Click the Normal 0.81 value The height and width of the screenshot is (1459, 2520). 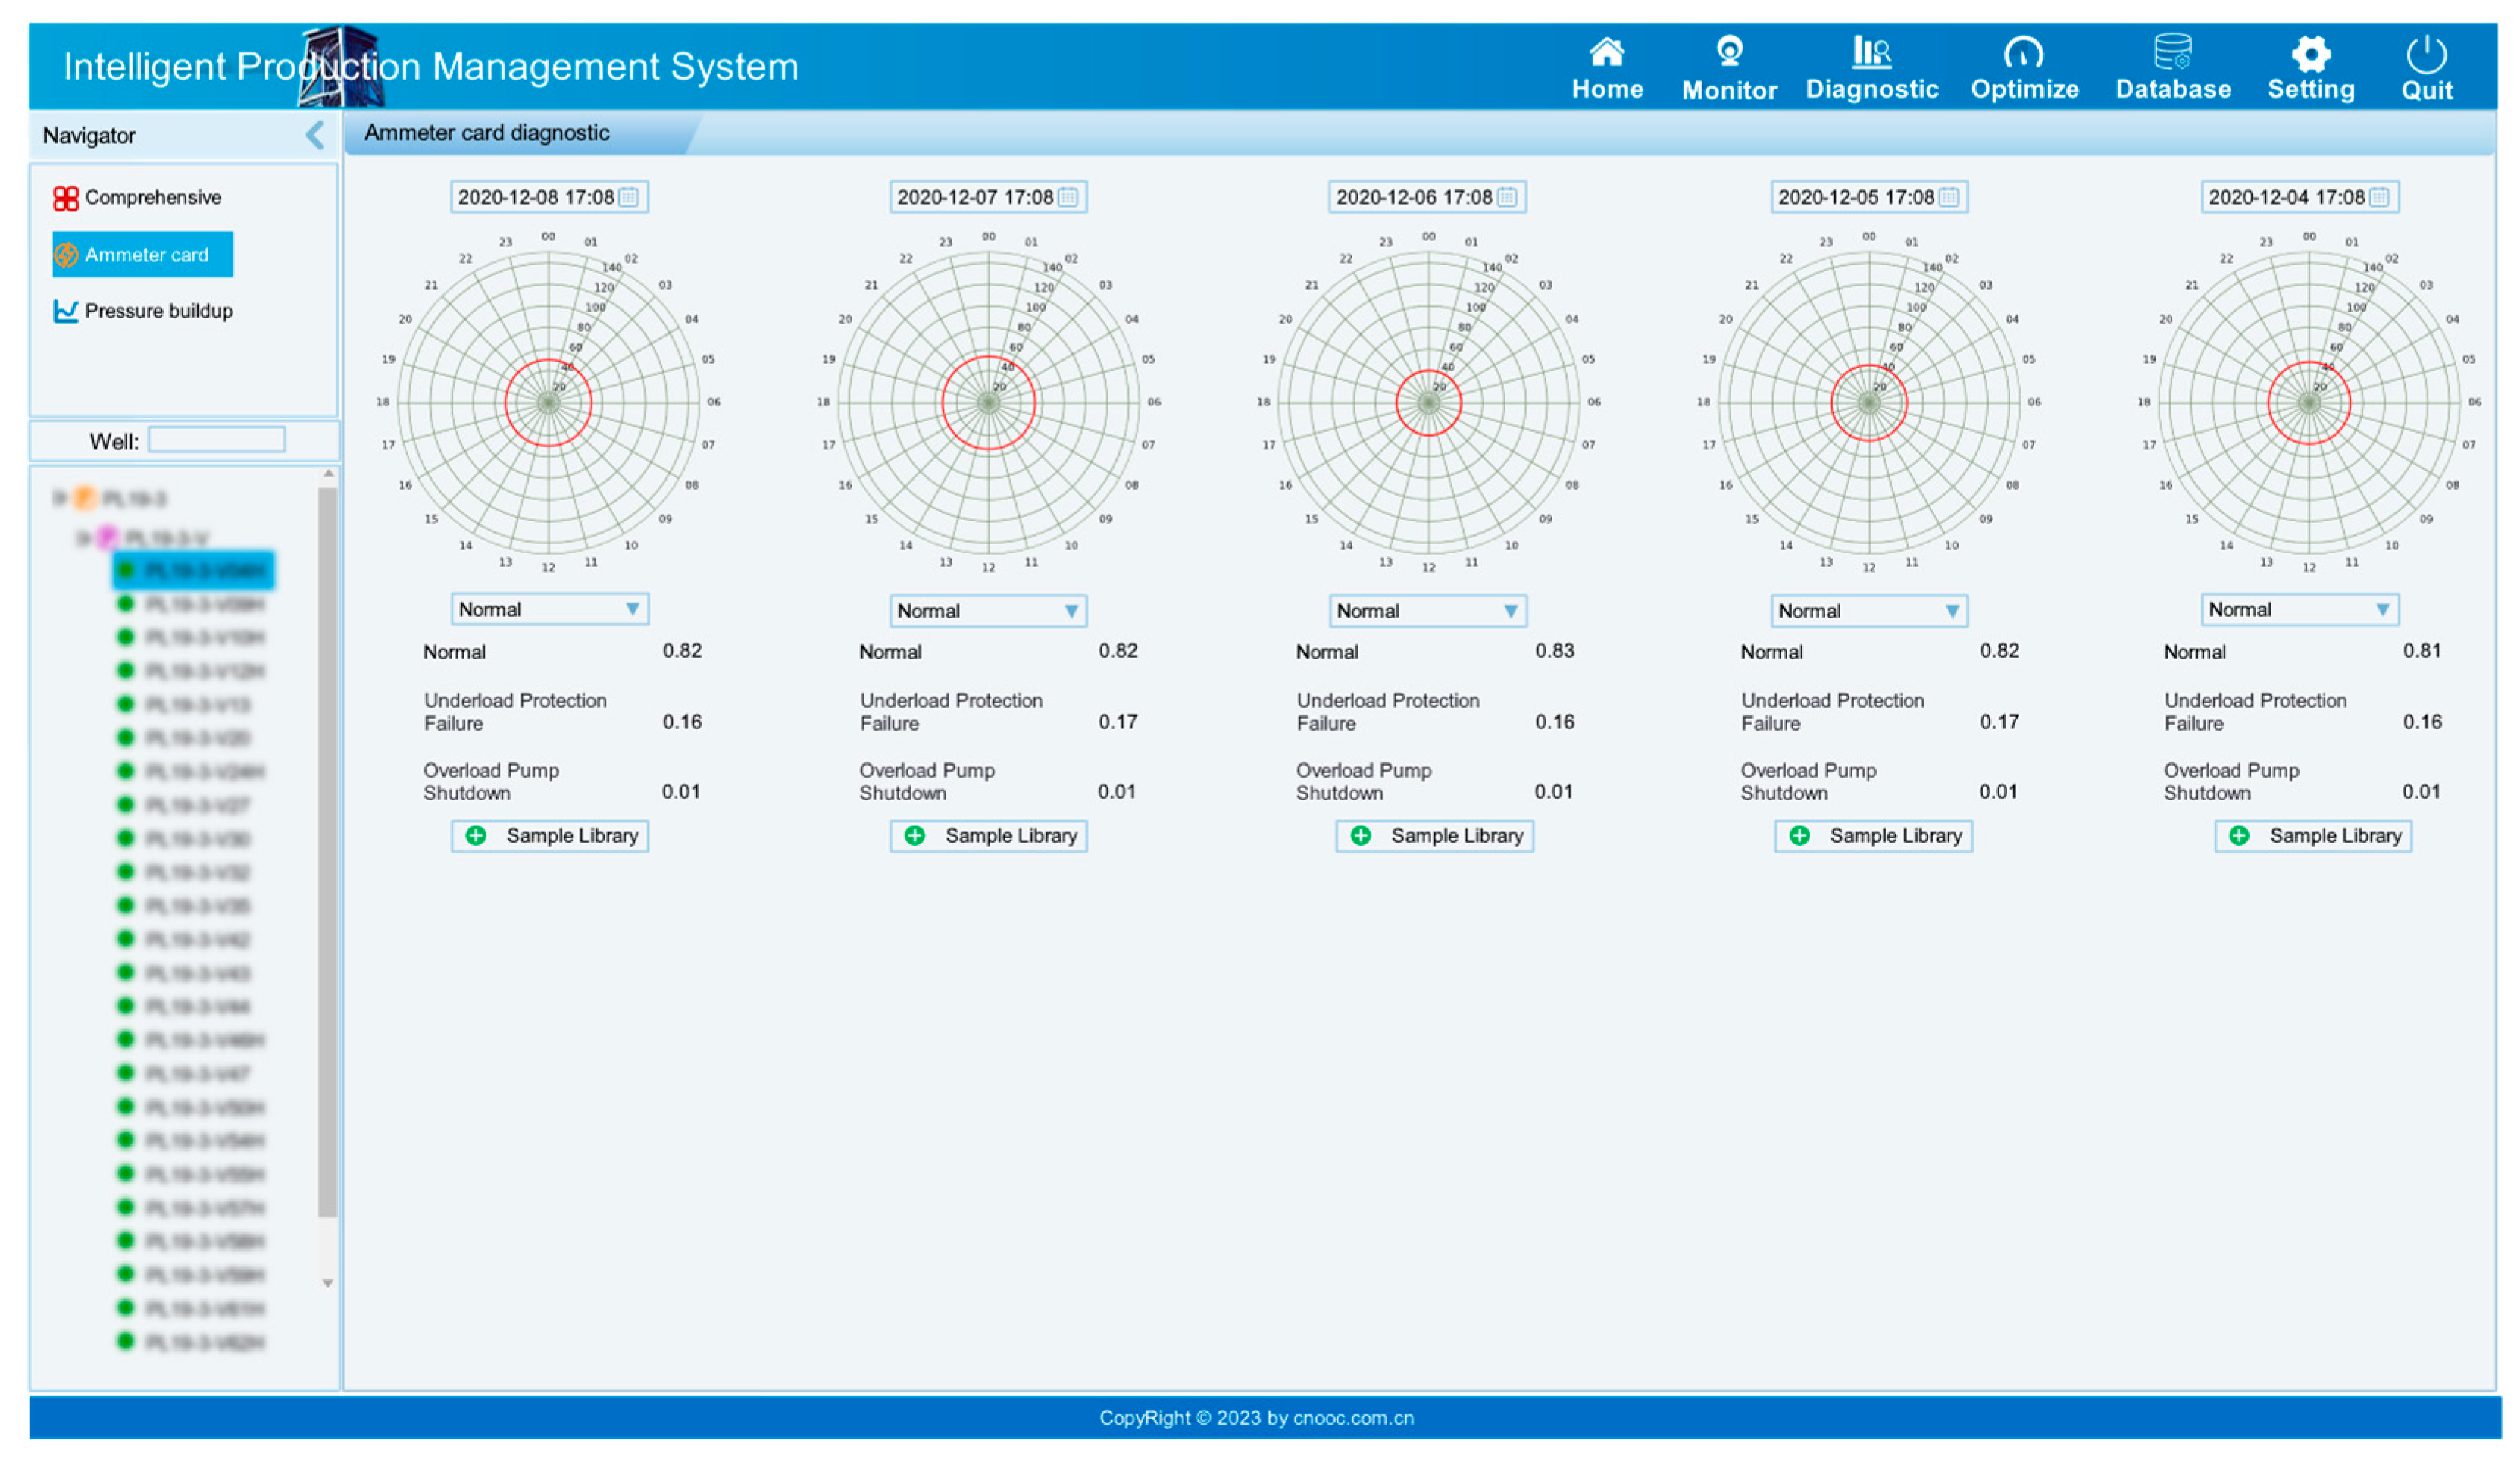(2422, 651)
